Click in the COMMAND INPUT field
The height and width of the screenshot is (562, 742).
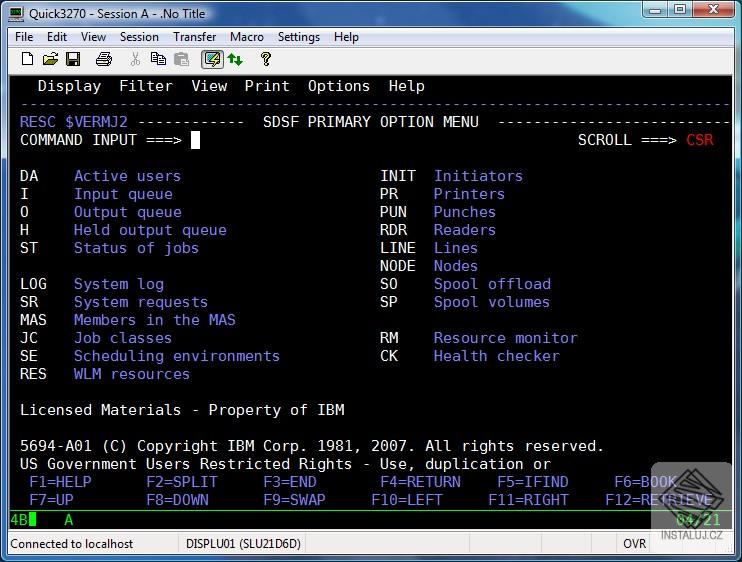(x=196, y=140)
